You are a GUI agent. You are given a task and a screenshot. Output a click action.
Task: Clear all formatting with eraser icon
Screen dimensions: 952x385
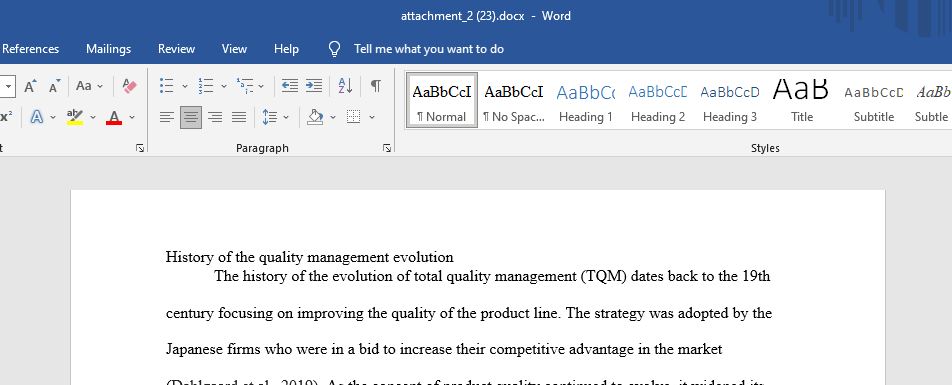pos(129,86)
